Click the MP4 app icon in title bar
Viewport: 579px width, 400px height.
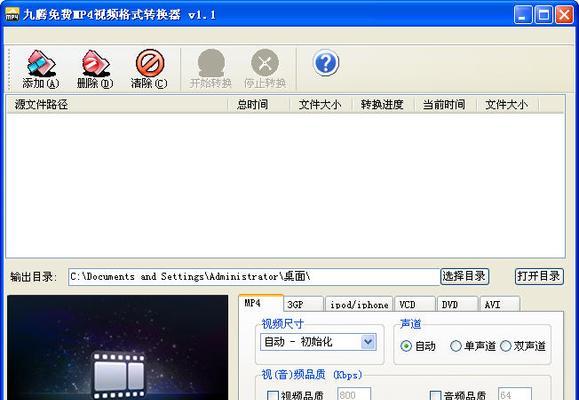tap(12, 14)
